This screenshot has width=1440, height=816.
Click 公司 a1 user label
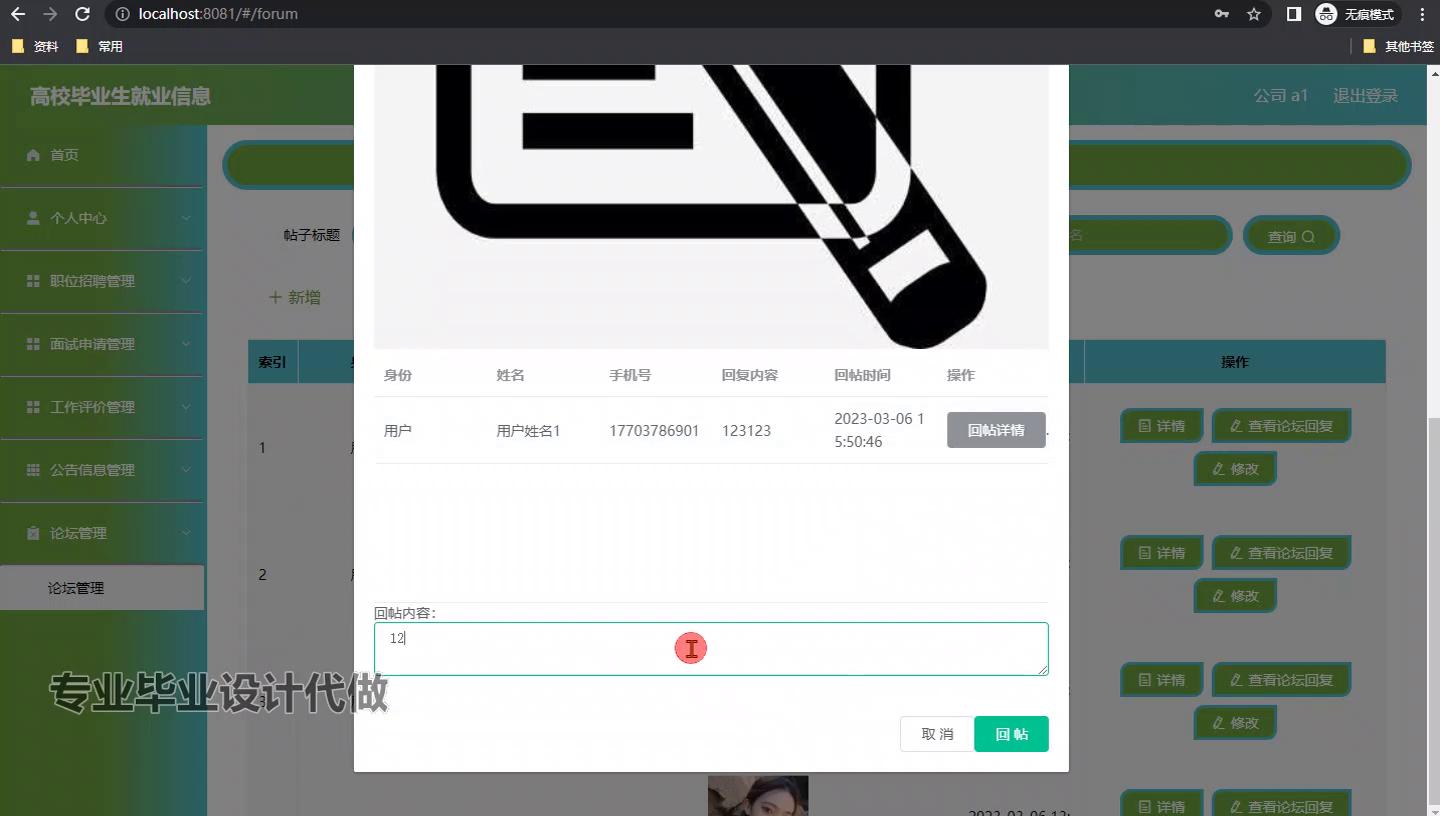click(x=1281, y=96)
